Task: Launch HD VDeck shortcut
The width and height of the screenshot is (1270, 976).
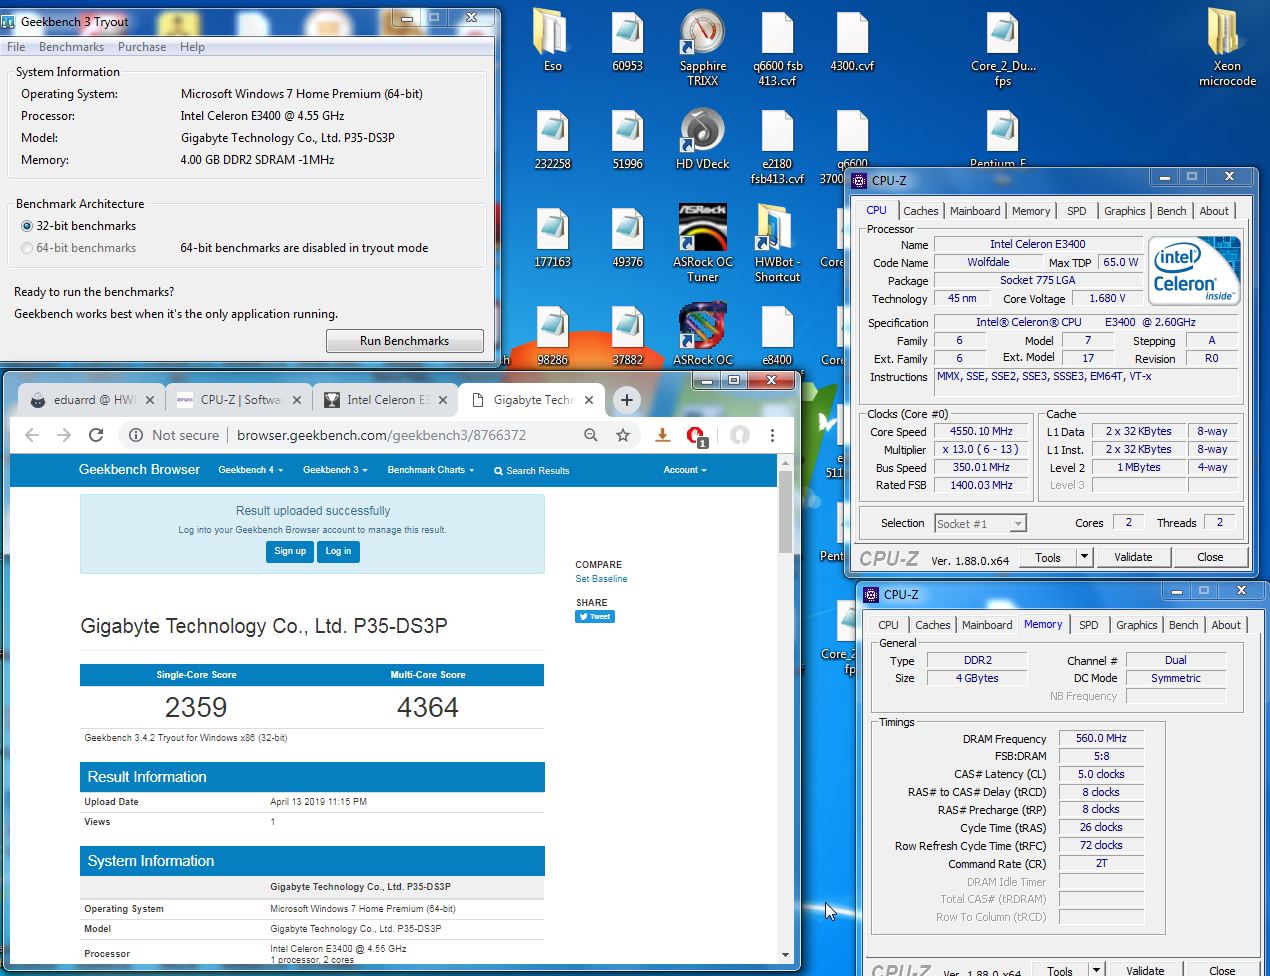Action: (702, 139)
